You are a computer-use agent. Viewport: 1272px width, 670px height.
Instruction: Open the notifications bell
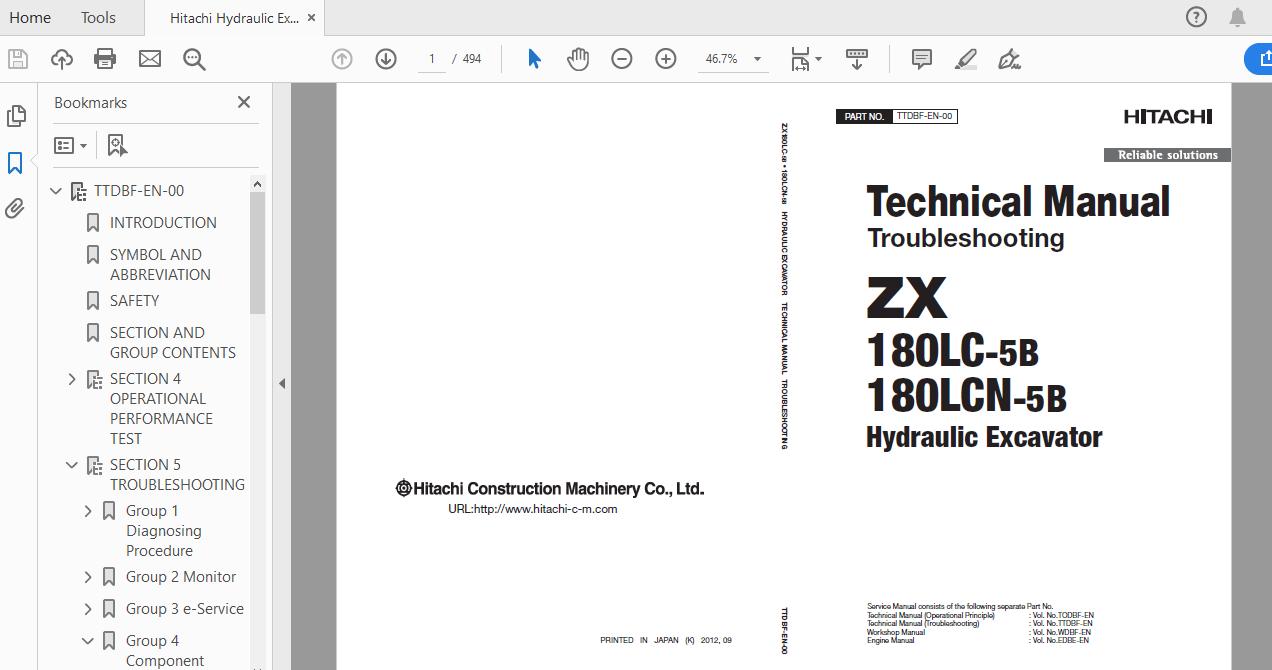tap(1238, 17)
